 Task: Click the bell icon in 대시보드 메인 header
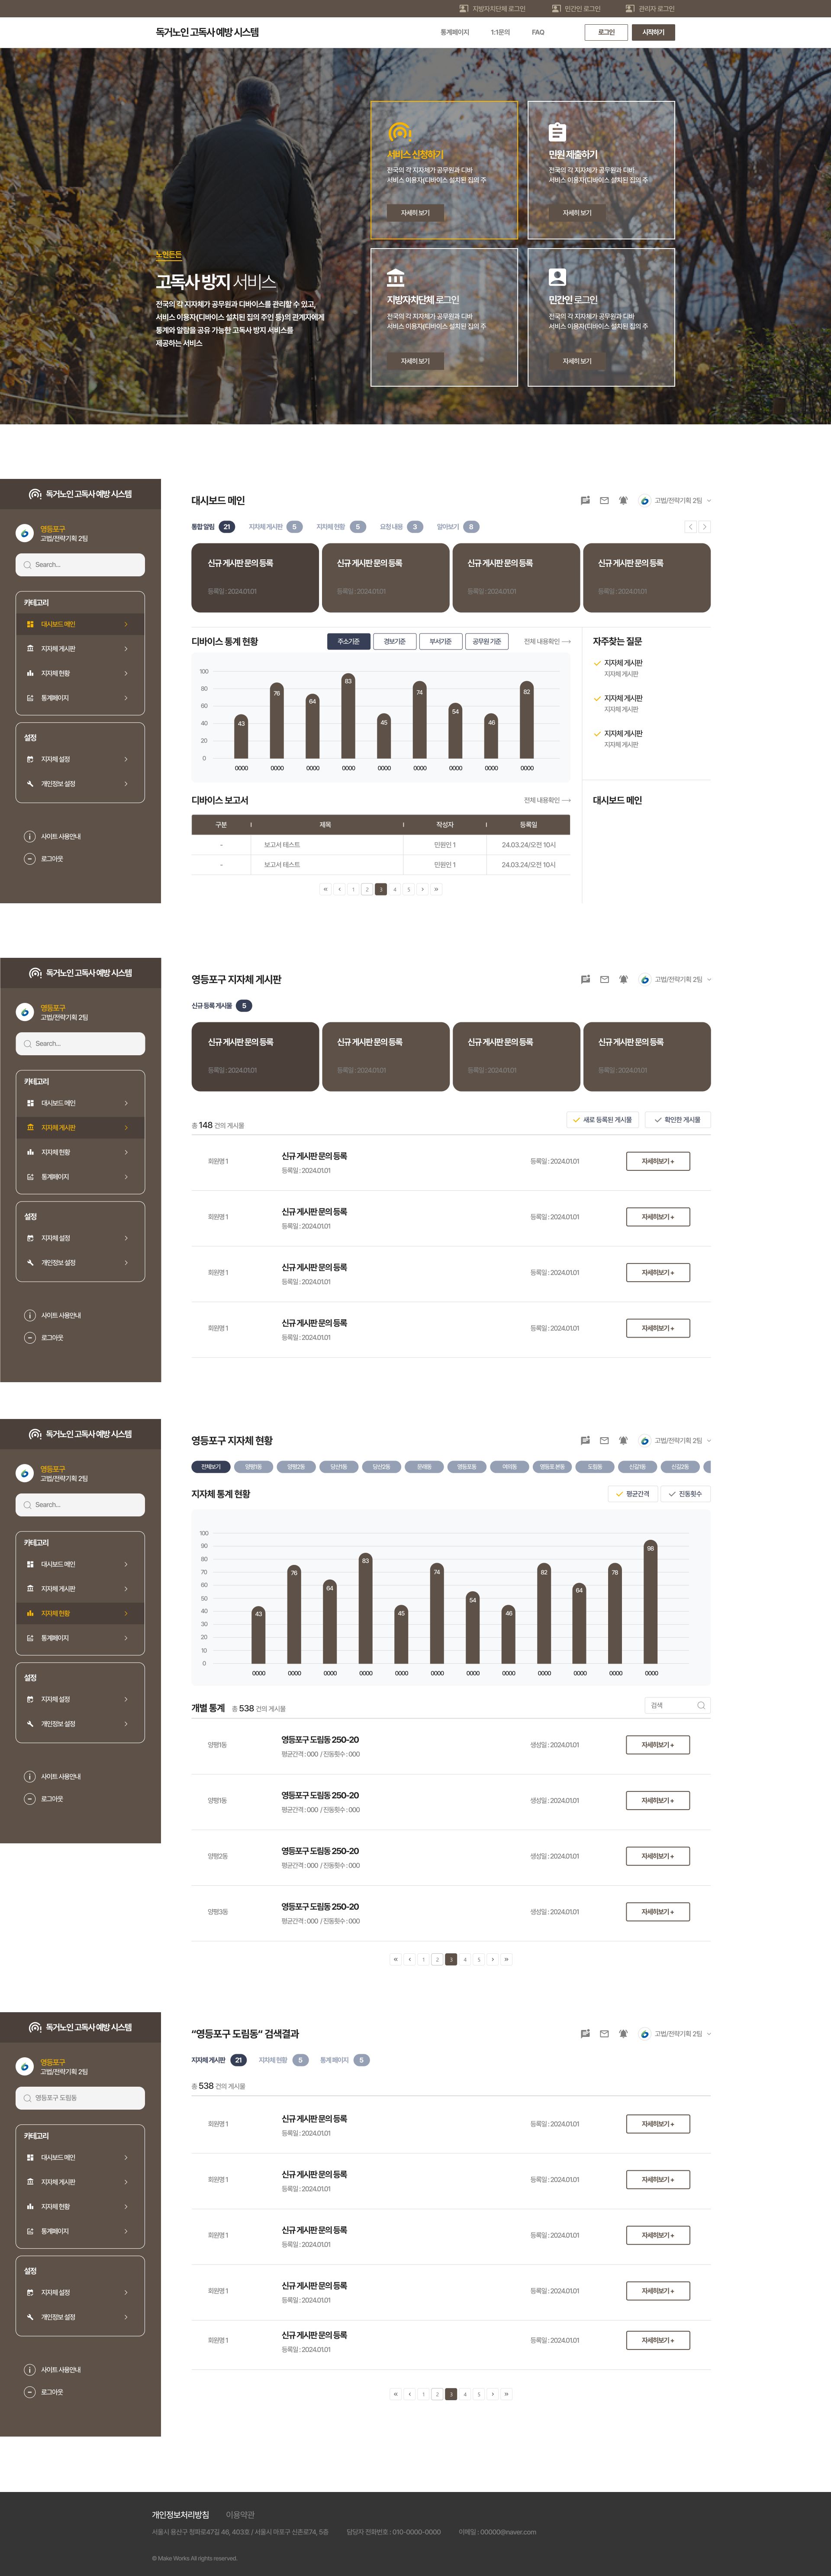[623, 501]
